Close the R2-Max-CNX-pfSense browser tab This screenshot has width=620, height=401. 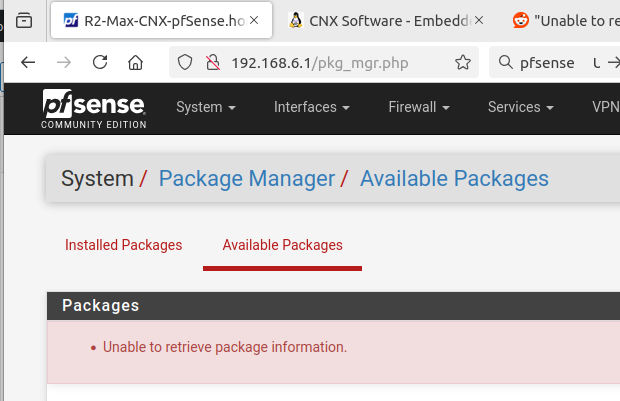point(254,20)
